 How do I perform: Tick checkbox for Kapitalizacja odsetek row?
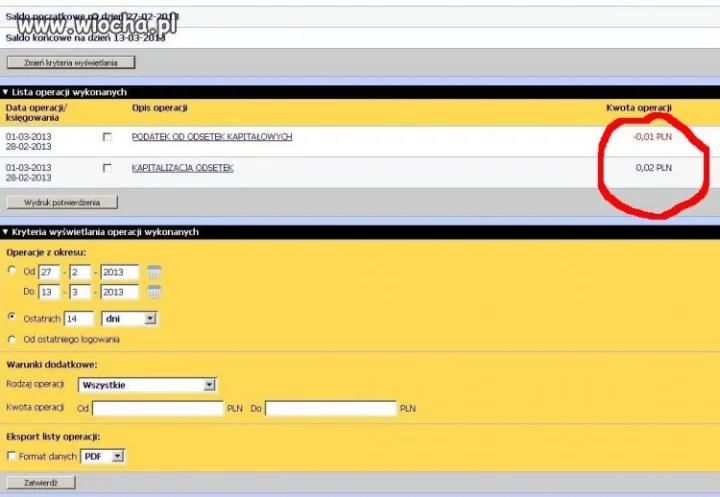[107, 168]
